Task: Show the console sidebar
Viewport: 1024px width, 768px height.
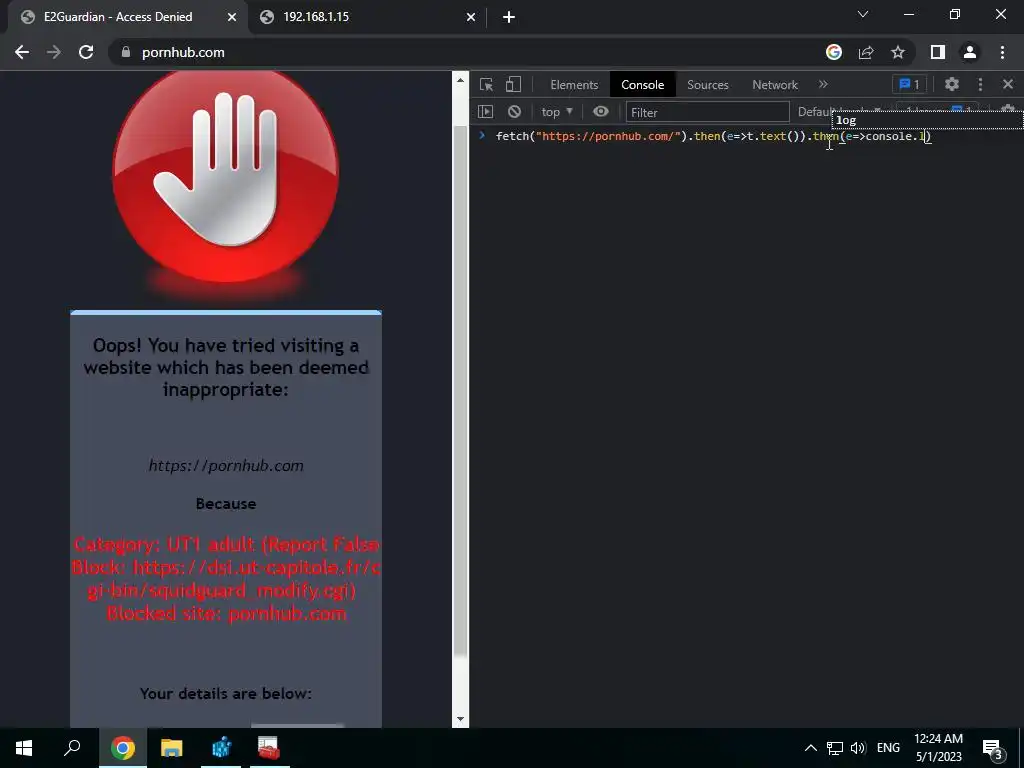Action: click(485, 112)
